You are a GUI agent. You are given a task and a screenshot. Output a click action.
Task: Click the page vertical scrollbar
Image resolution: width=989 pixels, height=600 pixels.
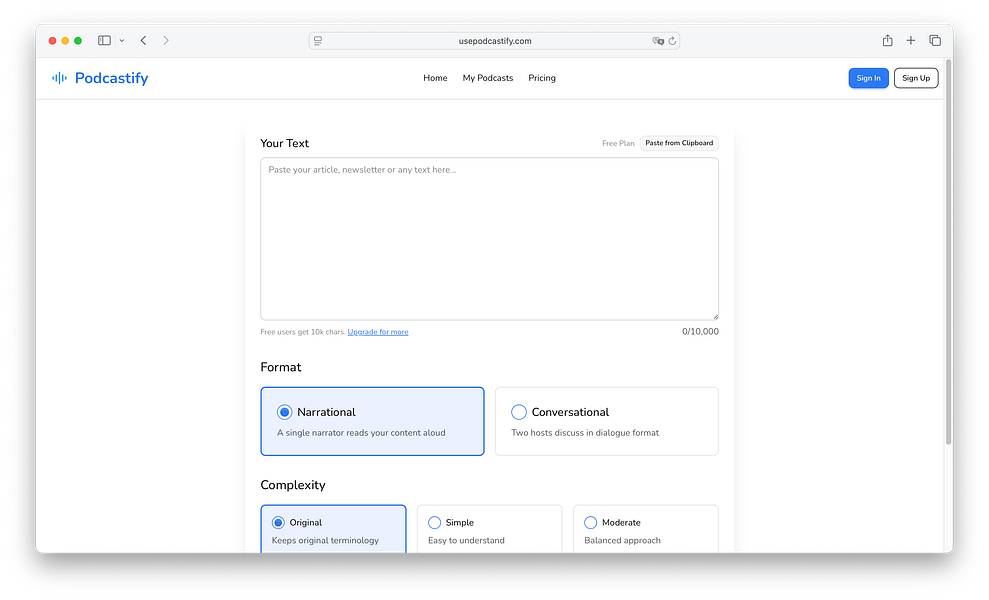(x=948, y=252)
